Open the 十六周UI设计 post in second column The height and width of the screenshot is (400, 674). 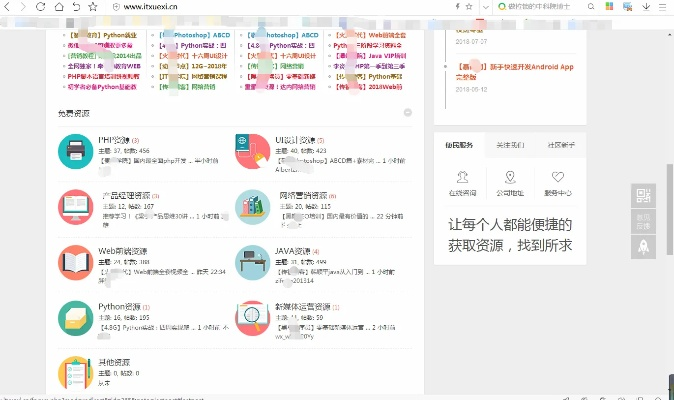[193, 56]
